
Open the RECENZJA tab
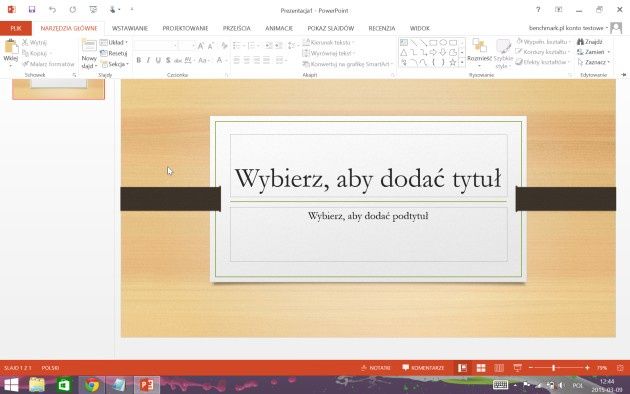click(x=382, y=28)
